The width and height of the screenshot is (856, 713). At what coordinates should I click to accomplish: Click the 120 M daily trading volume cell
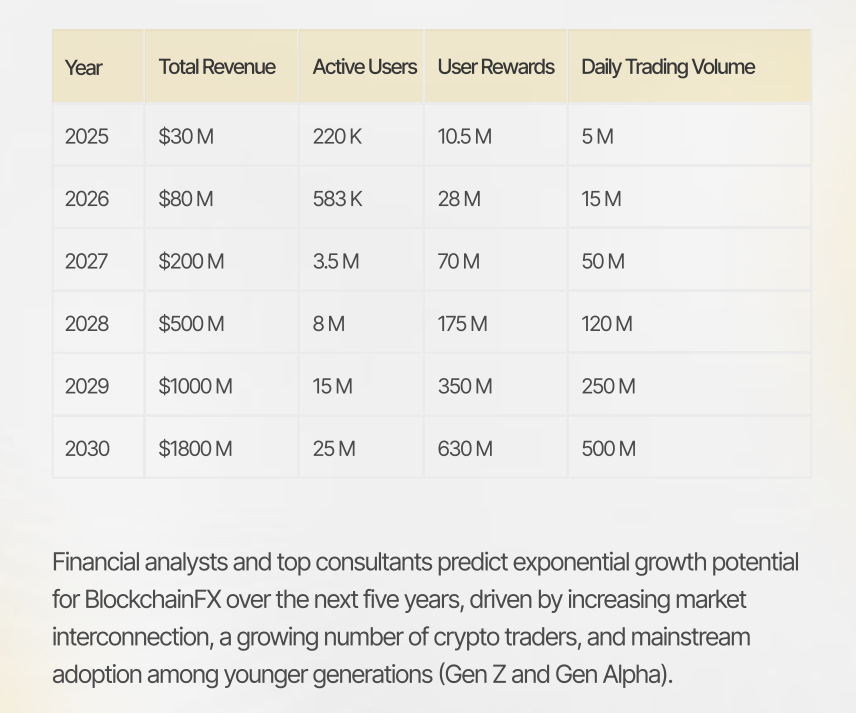click(607, 324)
